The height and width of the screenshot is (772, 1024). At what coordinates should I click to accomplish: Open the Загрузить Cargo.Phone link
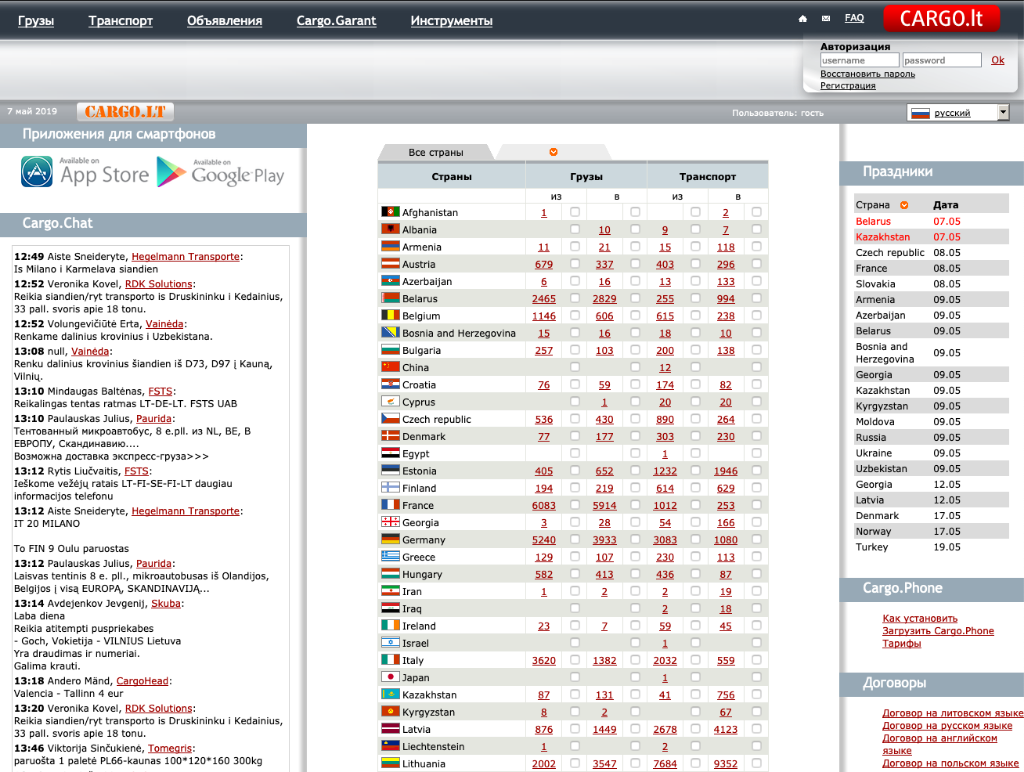pos(938,631)
